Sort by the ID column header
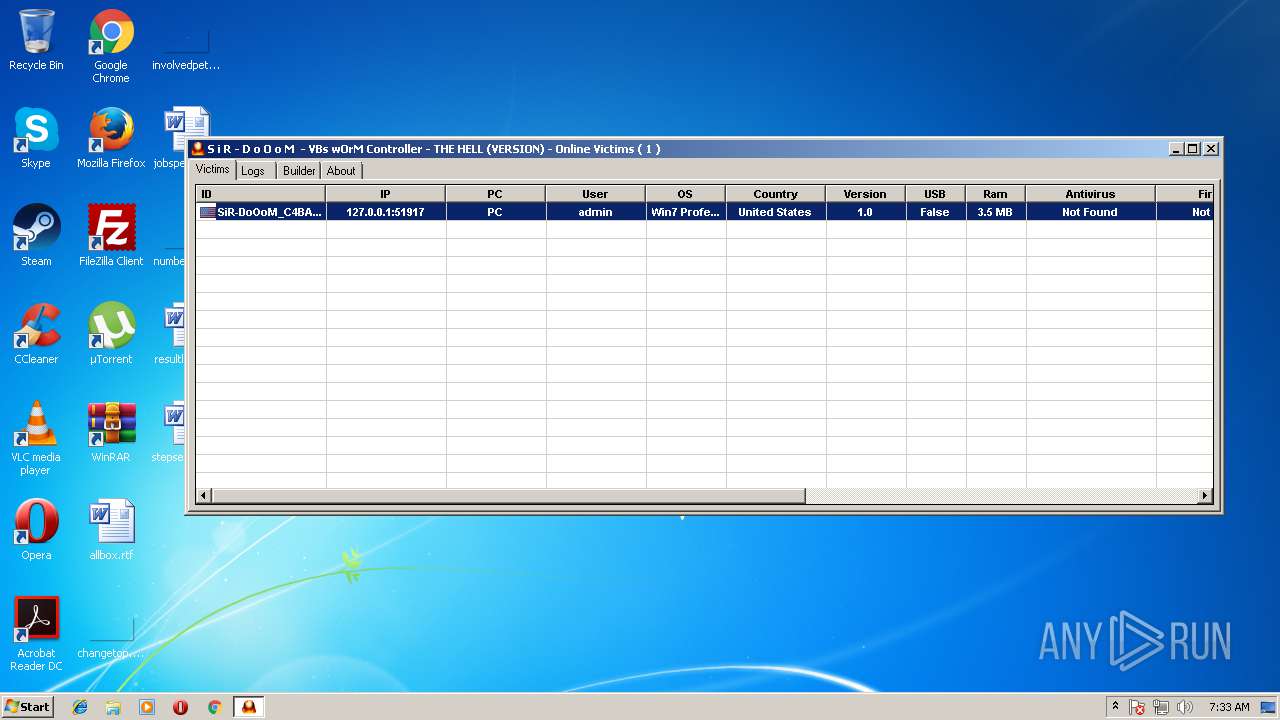 261,194
